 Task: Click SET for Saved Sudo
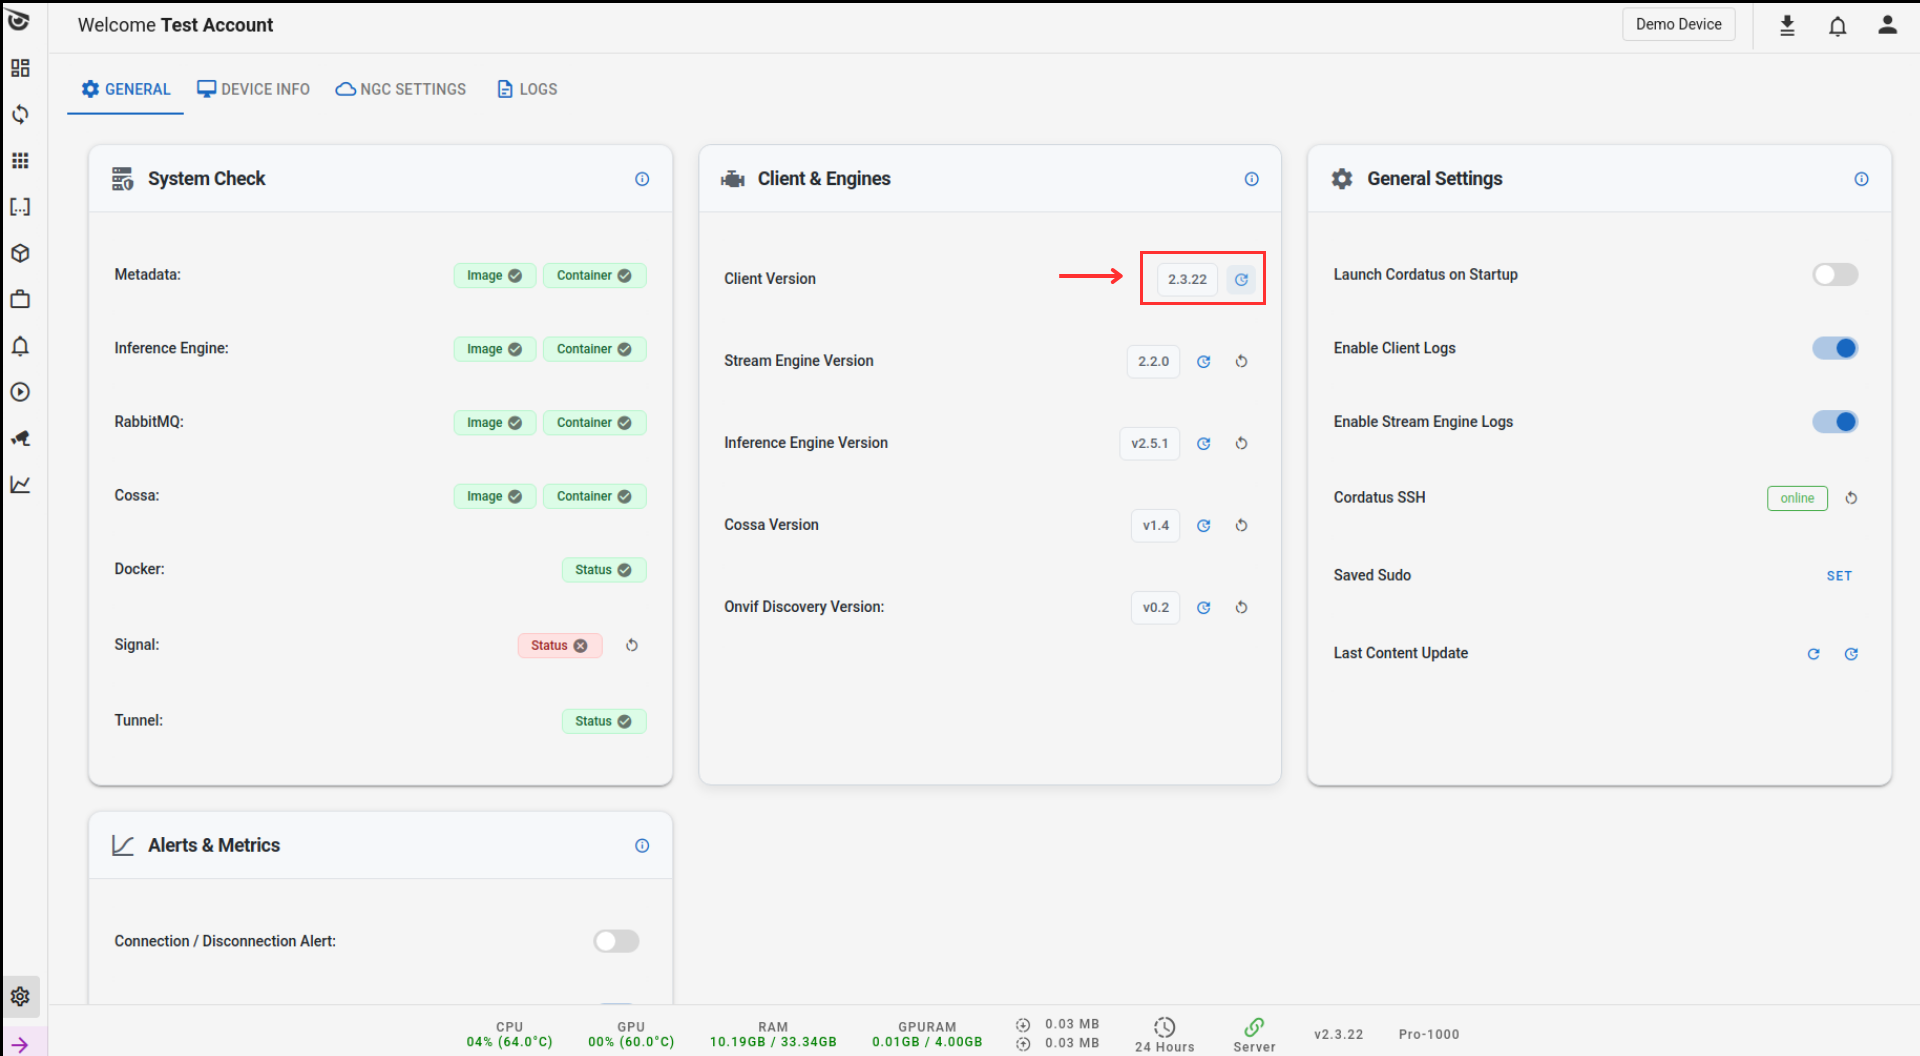tap(1839, 576)
